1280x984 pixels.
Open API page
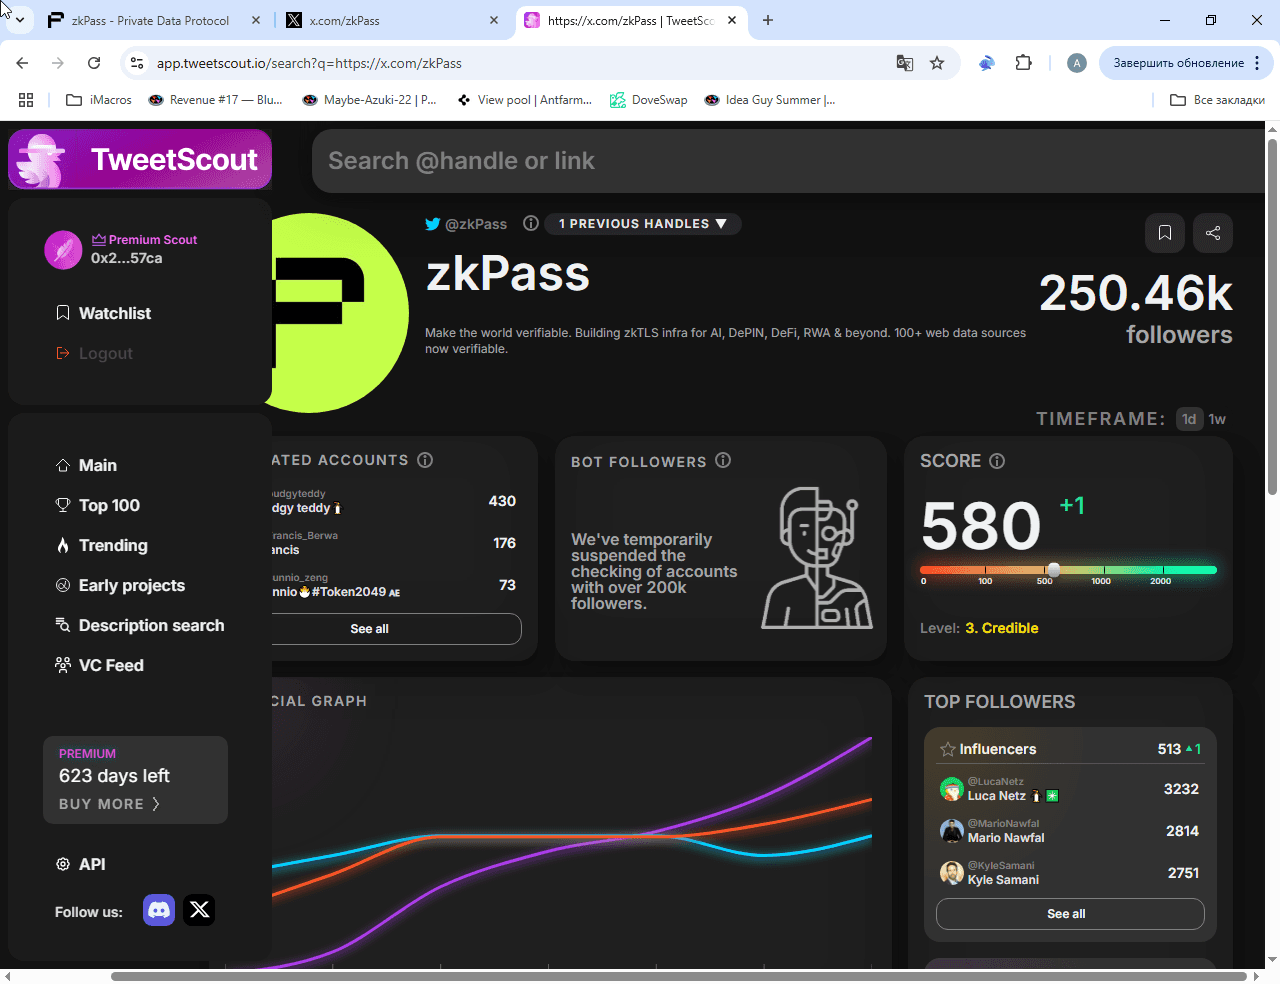pos(80,864)
